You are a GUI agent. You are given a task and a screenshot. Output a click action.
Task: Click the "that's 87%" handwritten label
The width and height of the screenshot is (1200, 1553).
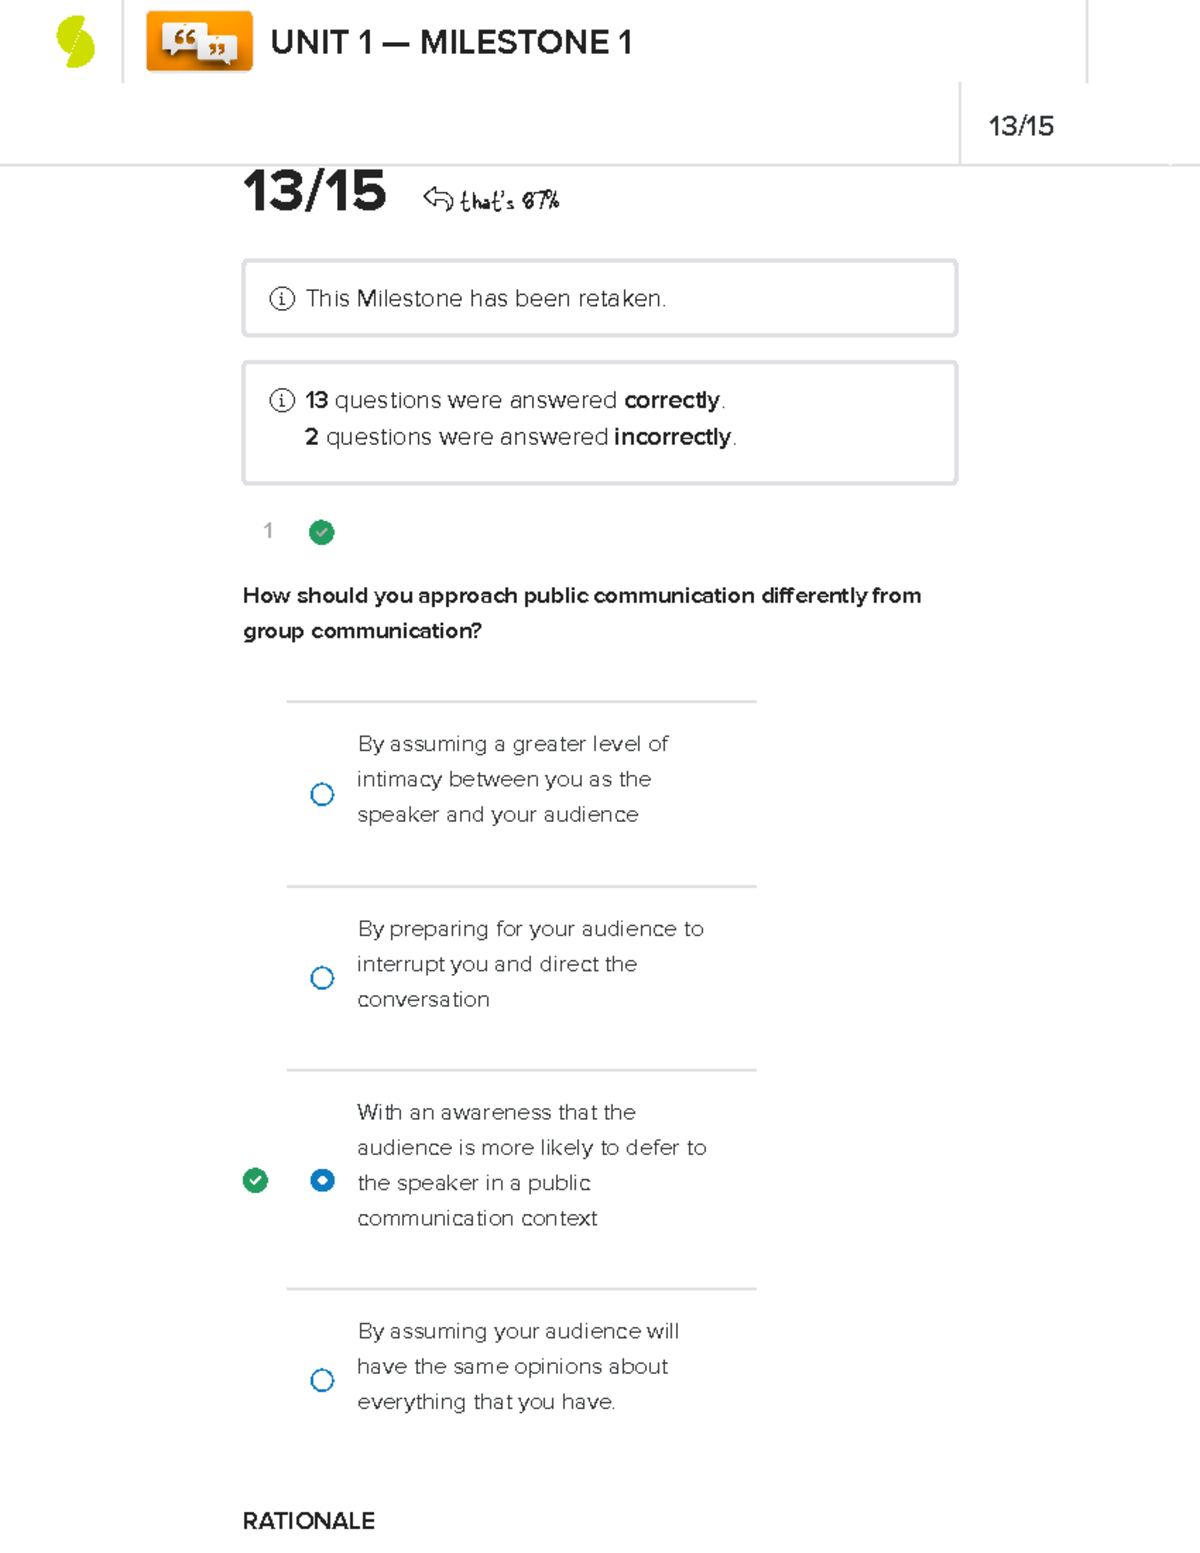click(509, 201)
